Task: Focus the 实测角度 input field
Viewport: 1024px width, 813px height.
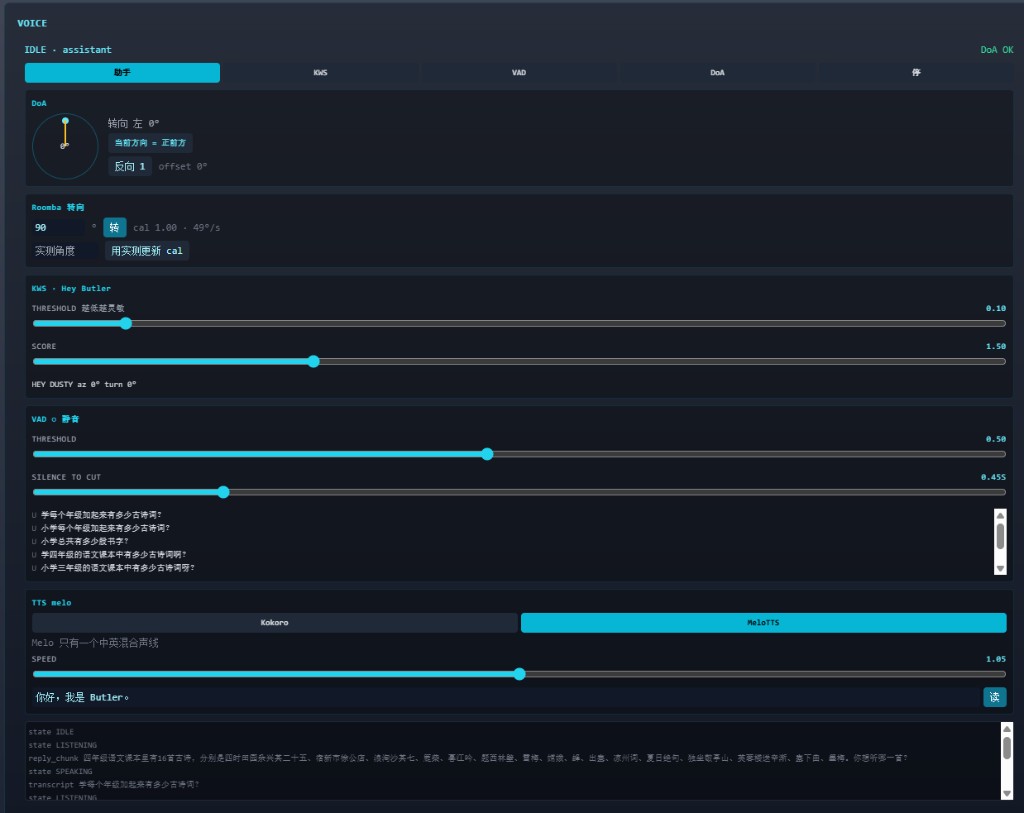Action: click(65, 251)
